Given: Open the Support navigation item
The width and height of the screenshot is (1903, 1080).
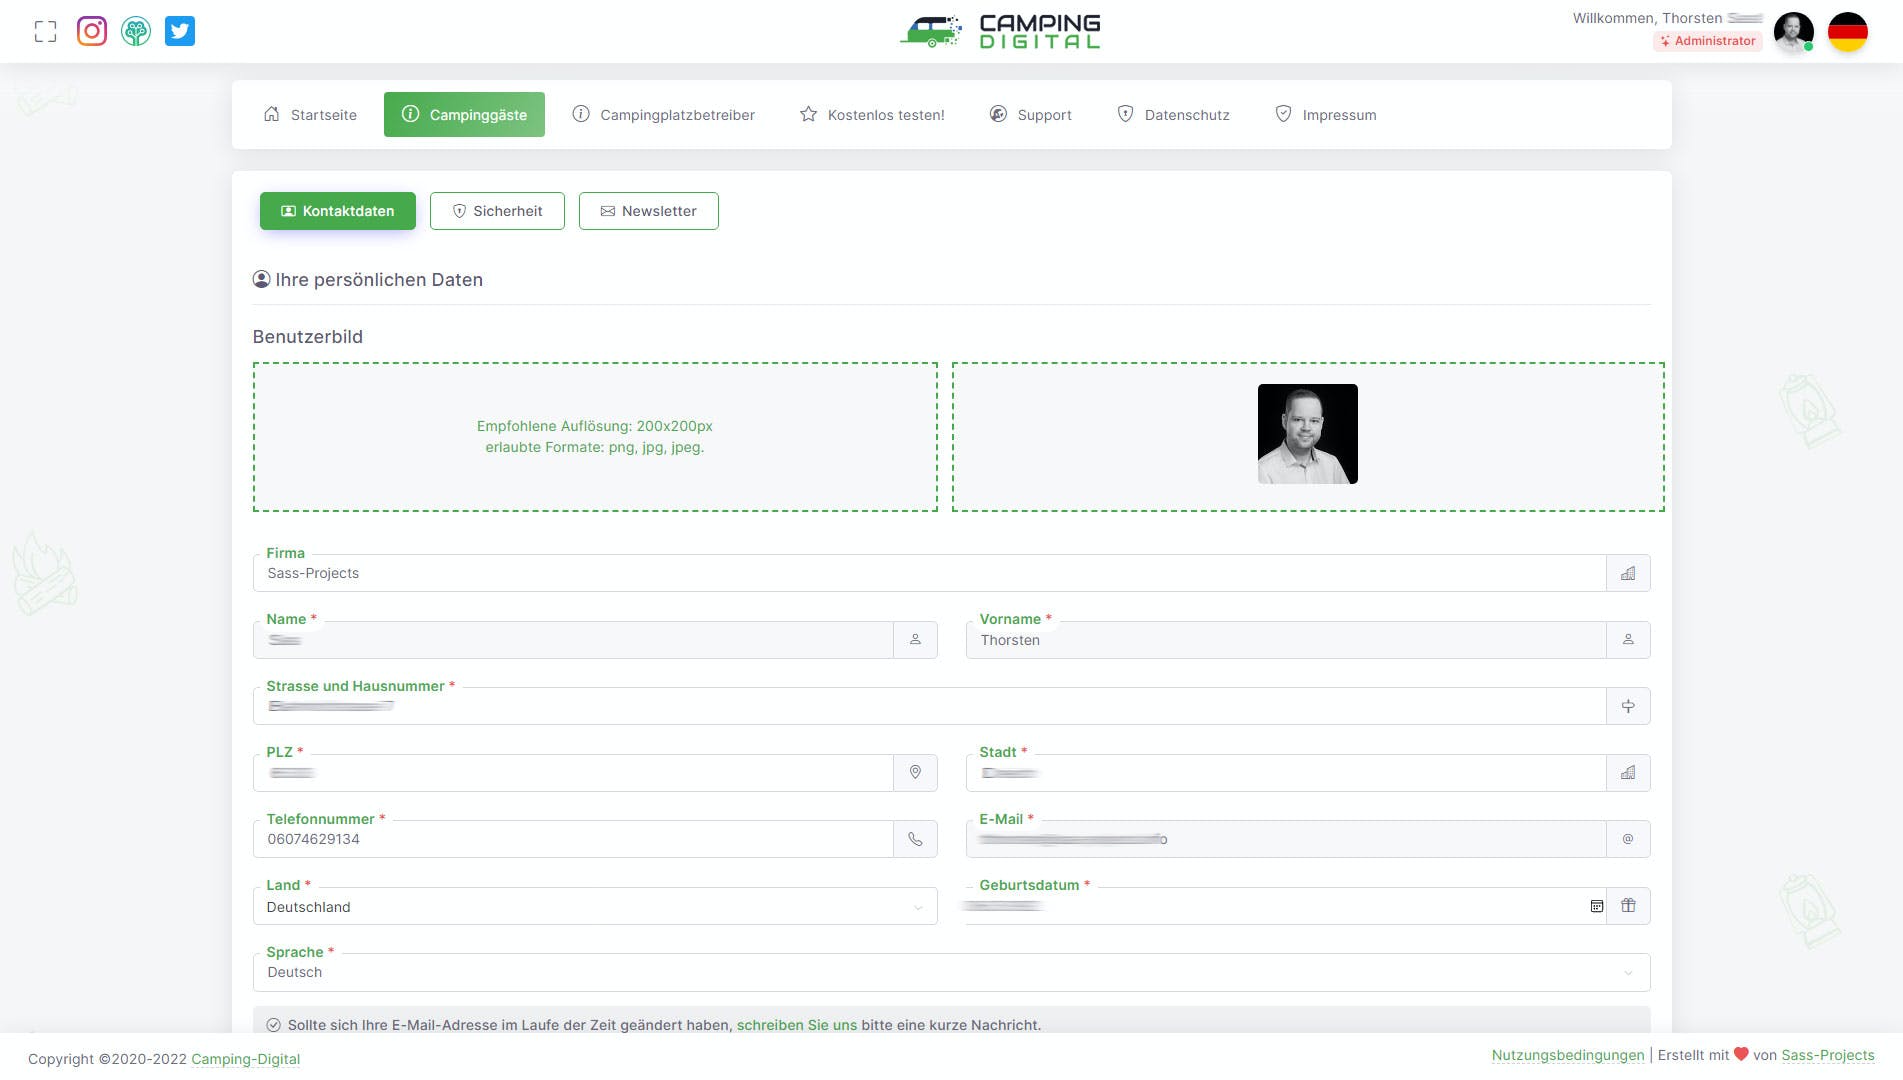Looking at the screenshot, I should [x=1030, y=115].
